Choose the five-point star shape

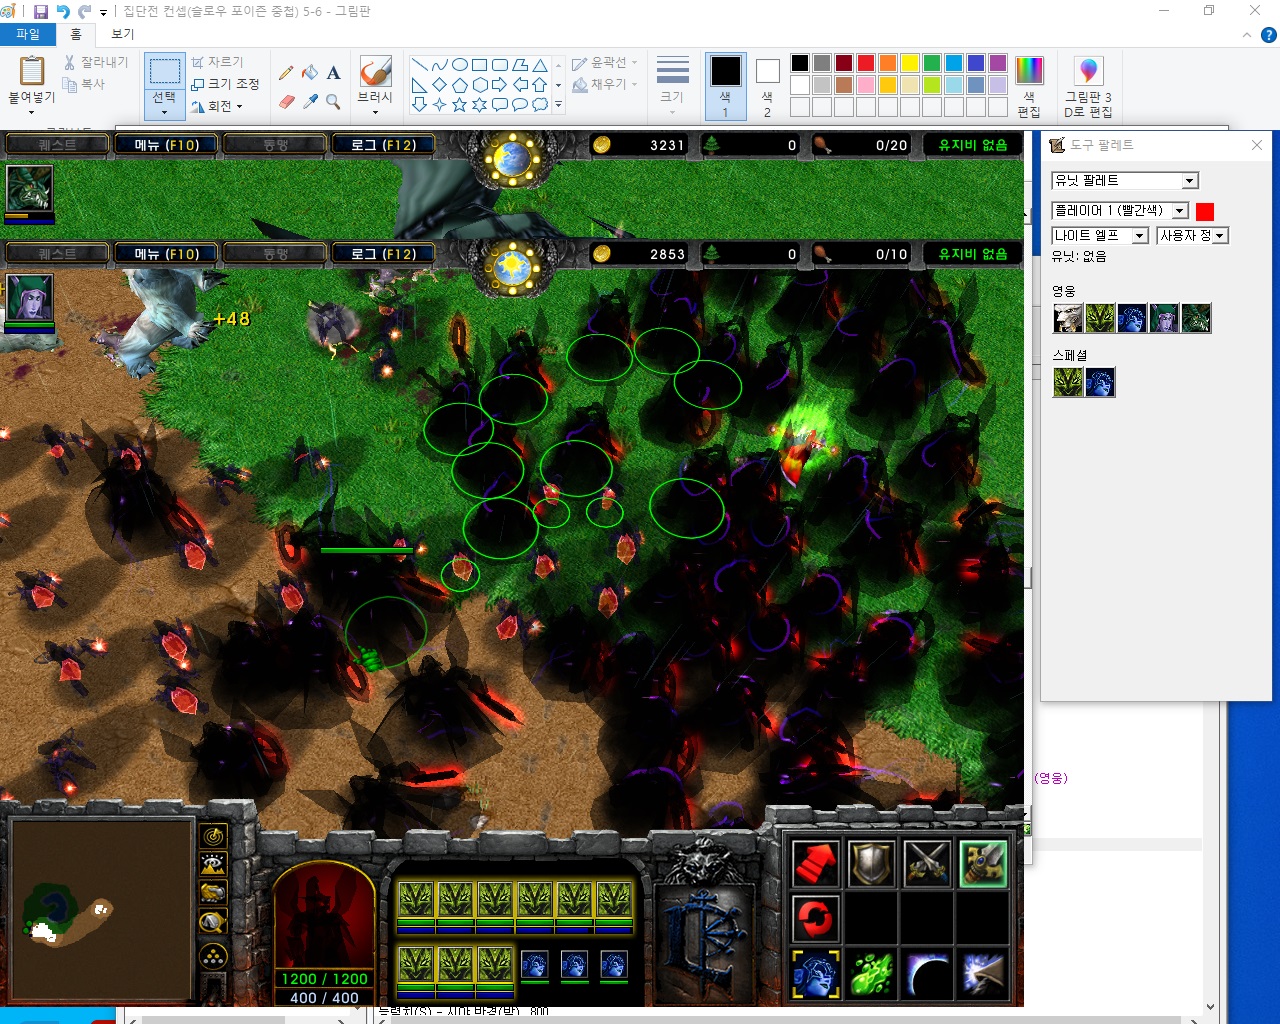(459, 104)
